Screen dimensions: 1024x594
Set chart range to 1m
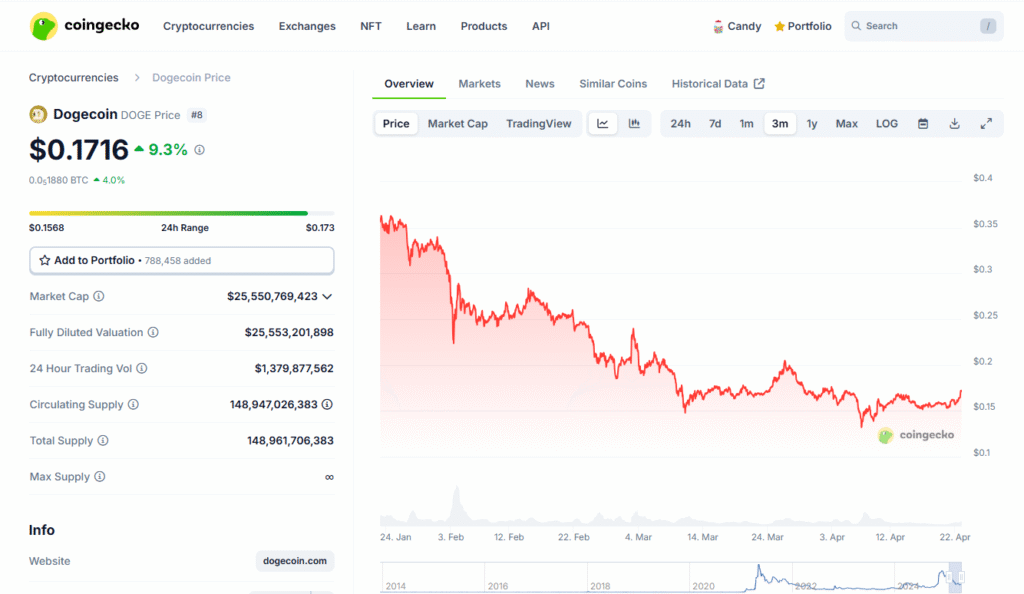[746, 123]
